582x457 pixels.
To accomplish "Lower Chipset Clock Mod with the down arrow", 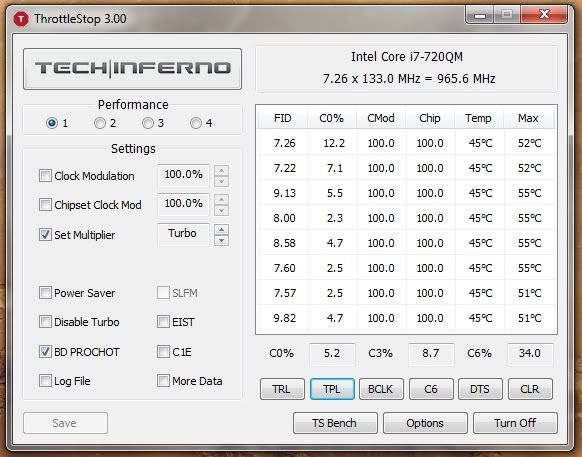I will click(222, 210).
